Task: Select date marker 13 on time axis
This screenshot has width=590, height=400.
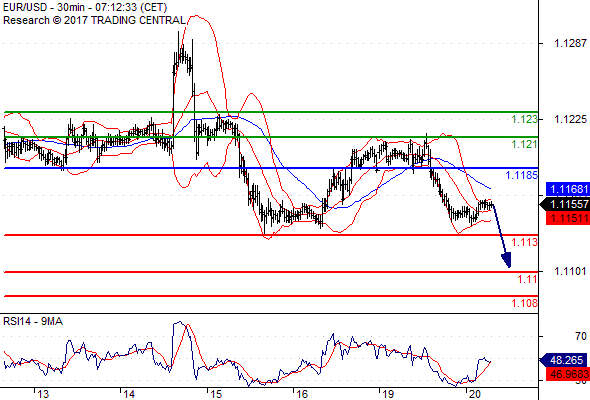Action: pos(43,394)
